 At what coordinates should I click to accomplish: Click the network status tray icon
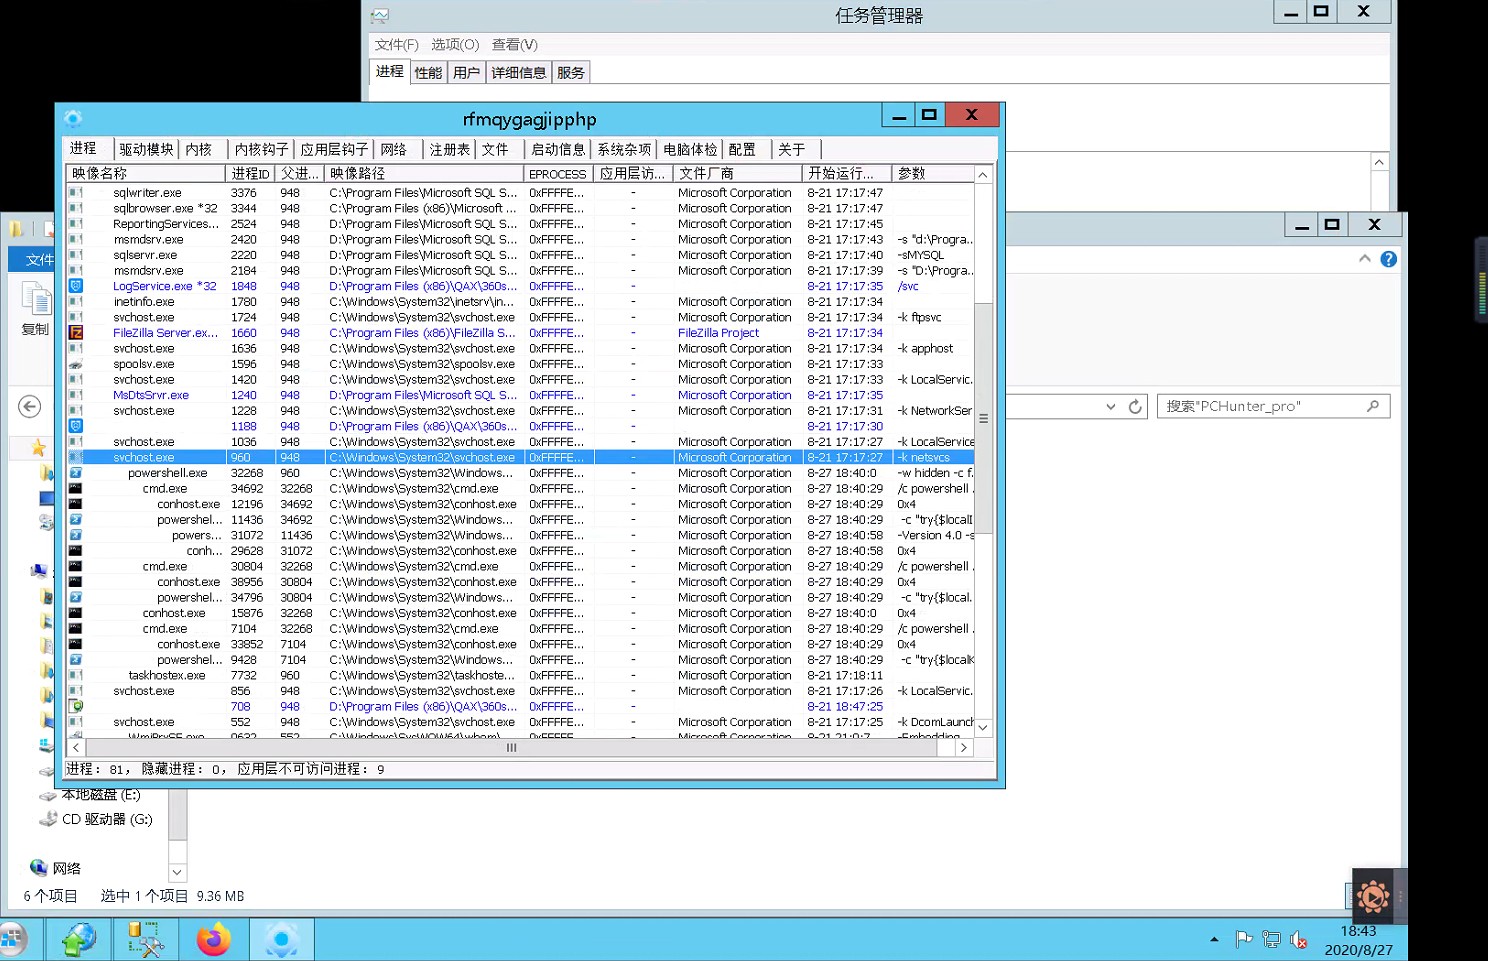click(1271, 940)
